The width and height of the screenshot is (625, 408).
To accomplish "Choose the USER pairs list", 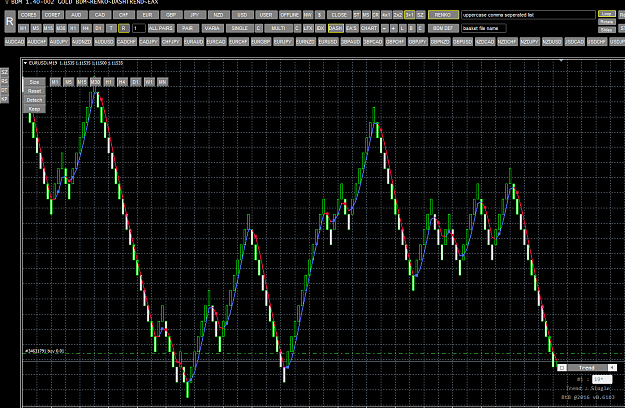I will [x=266, y=15].
